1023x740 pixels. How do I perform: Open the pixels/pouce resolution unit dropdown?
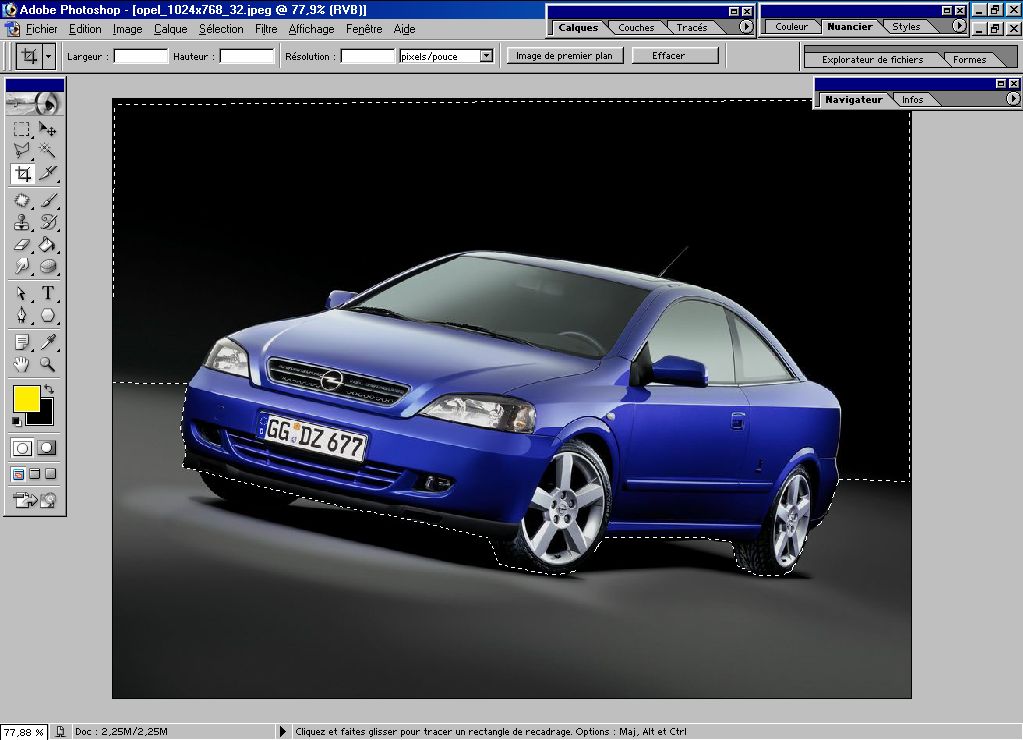coord(486,56)
